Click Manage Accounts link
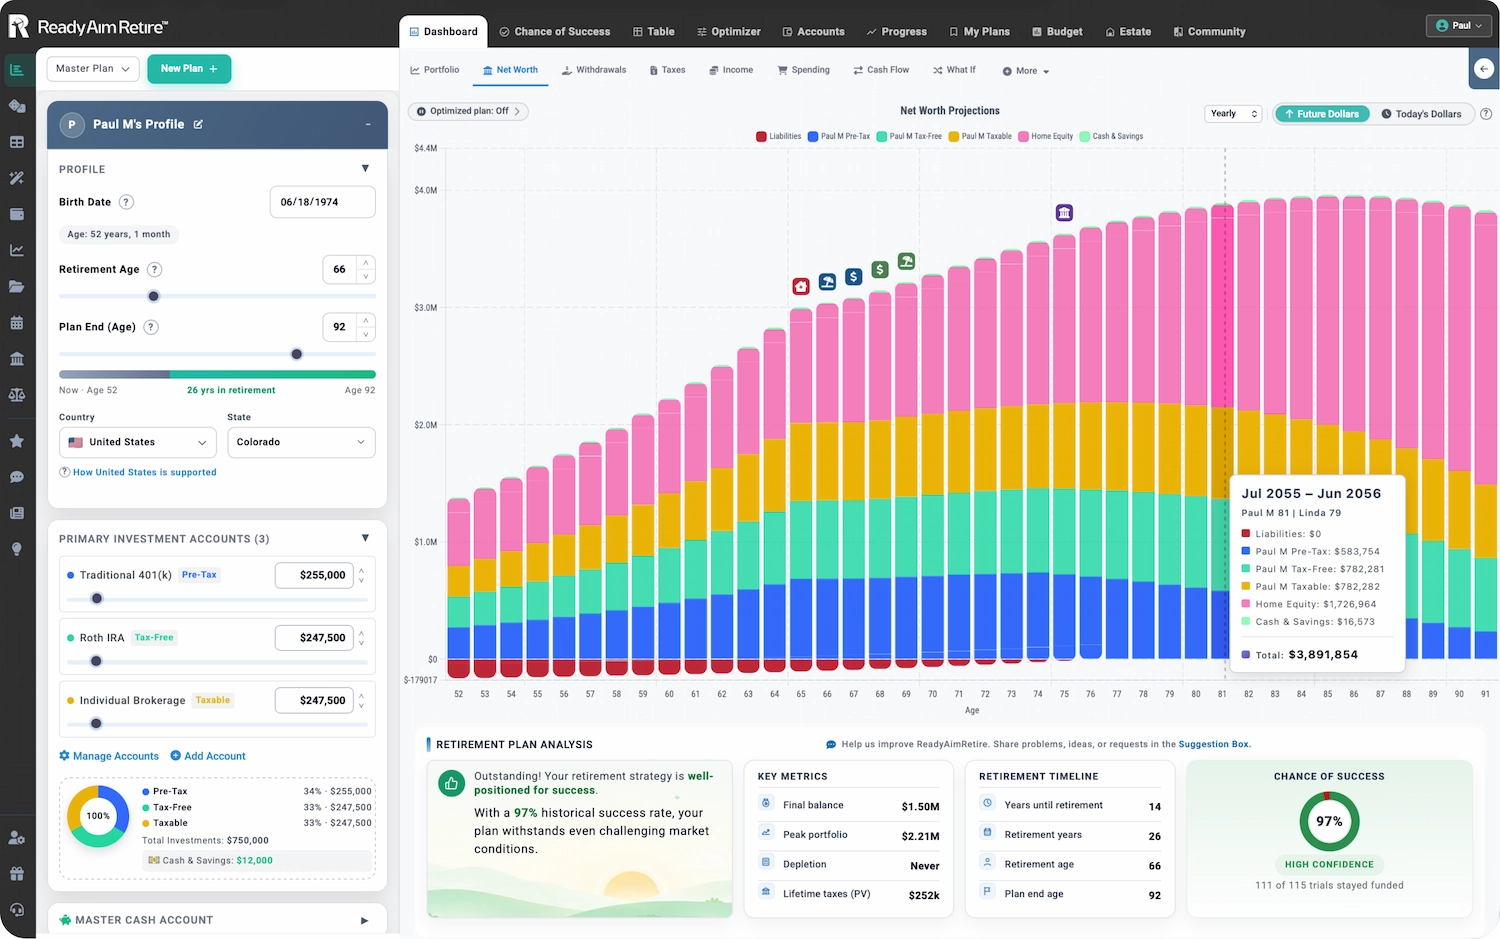The image size is (1500, 939). click(109, 756)
